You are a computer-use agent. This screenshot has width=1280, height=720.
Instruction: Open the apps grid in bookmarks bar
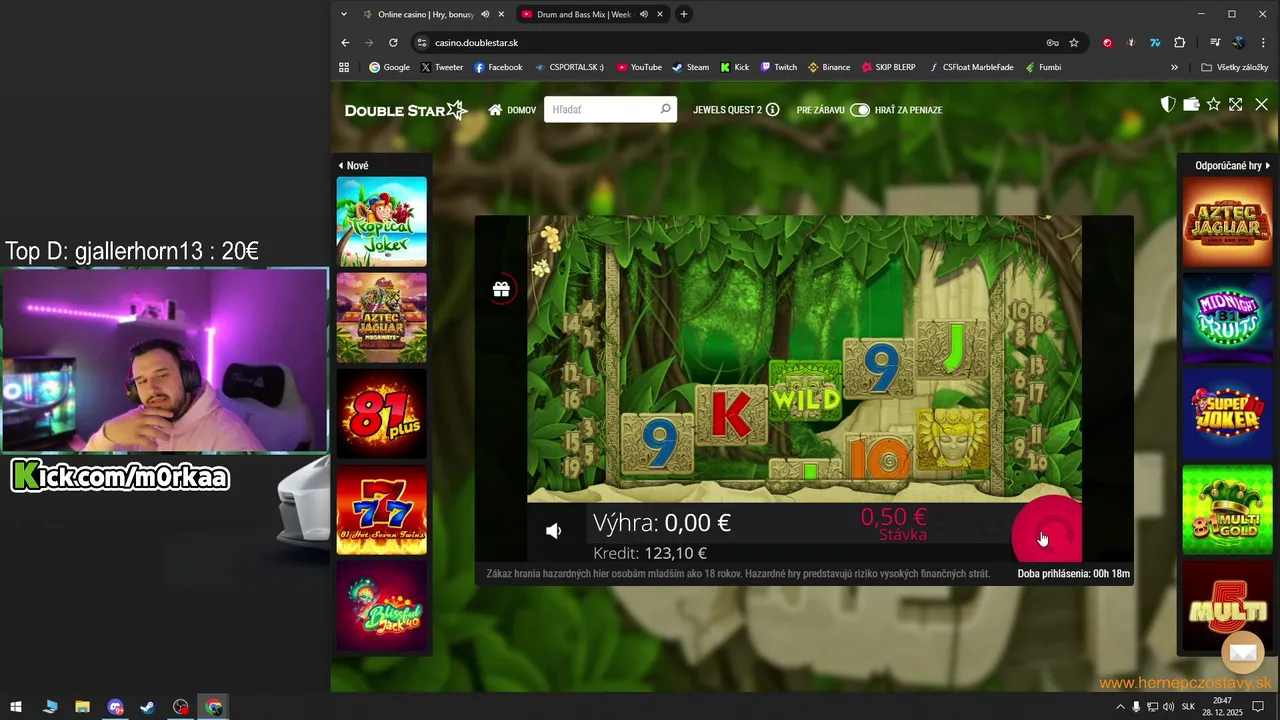point(344,67)
